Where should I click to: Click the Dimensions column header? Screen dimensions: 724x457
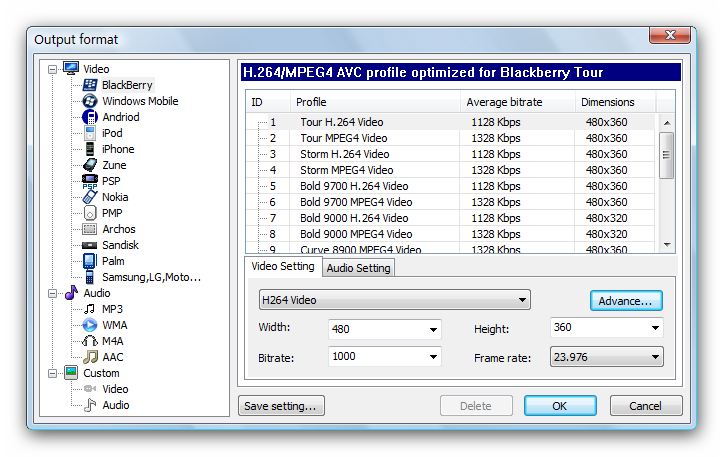point(615,102)
